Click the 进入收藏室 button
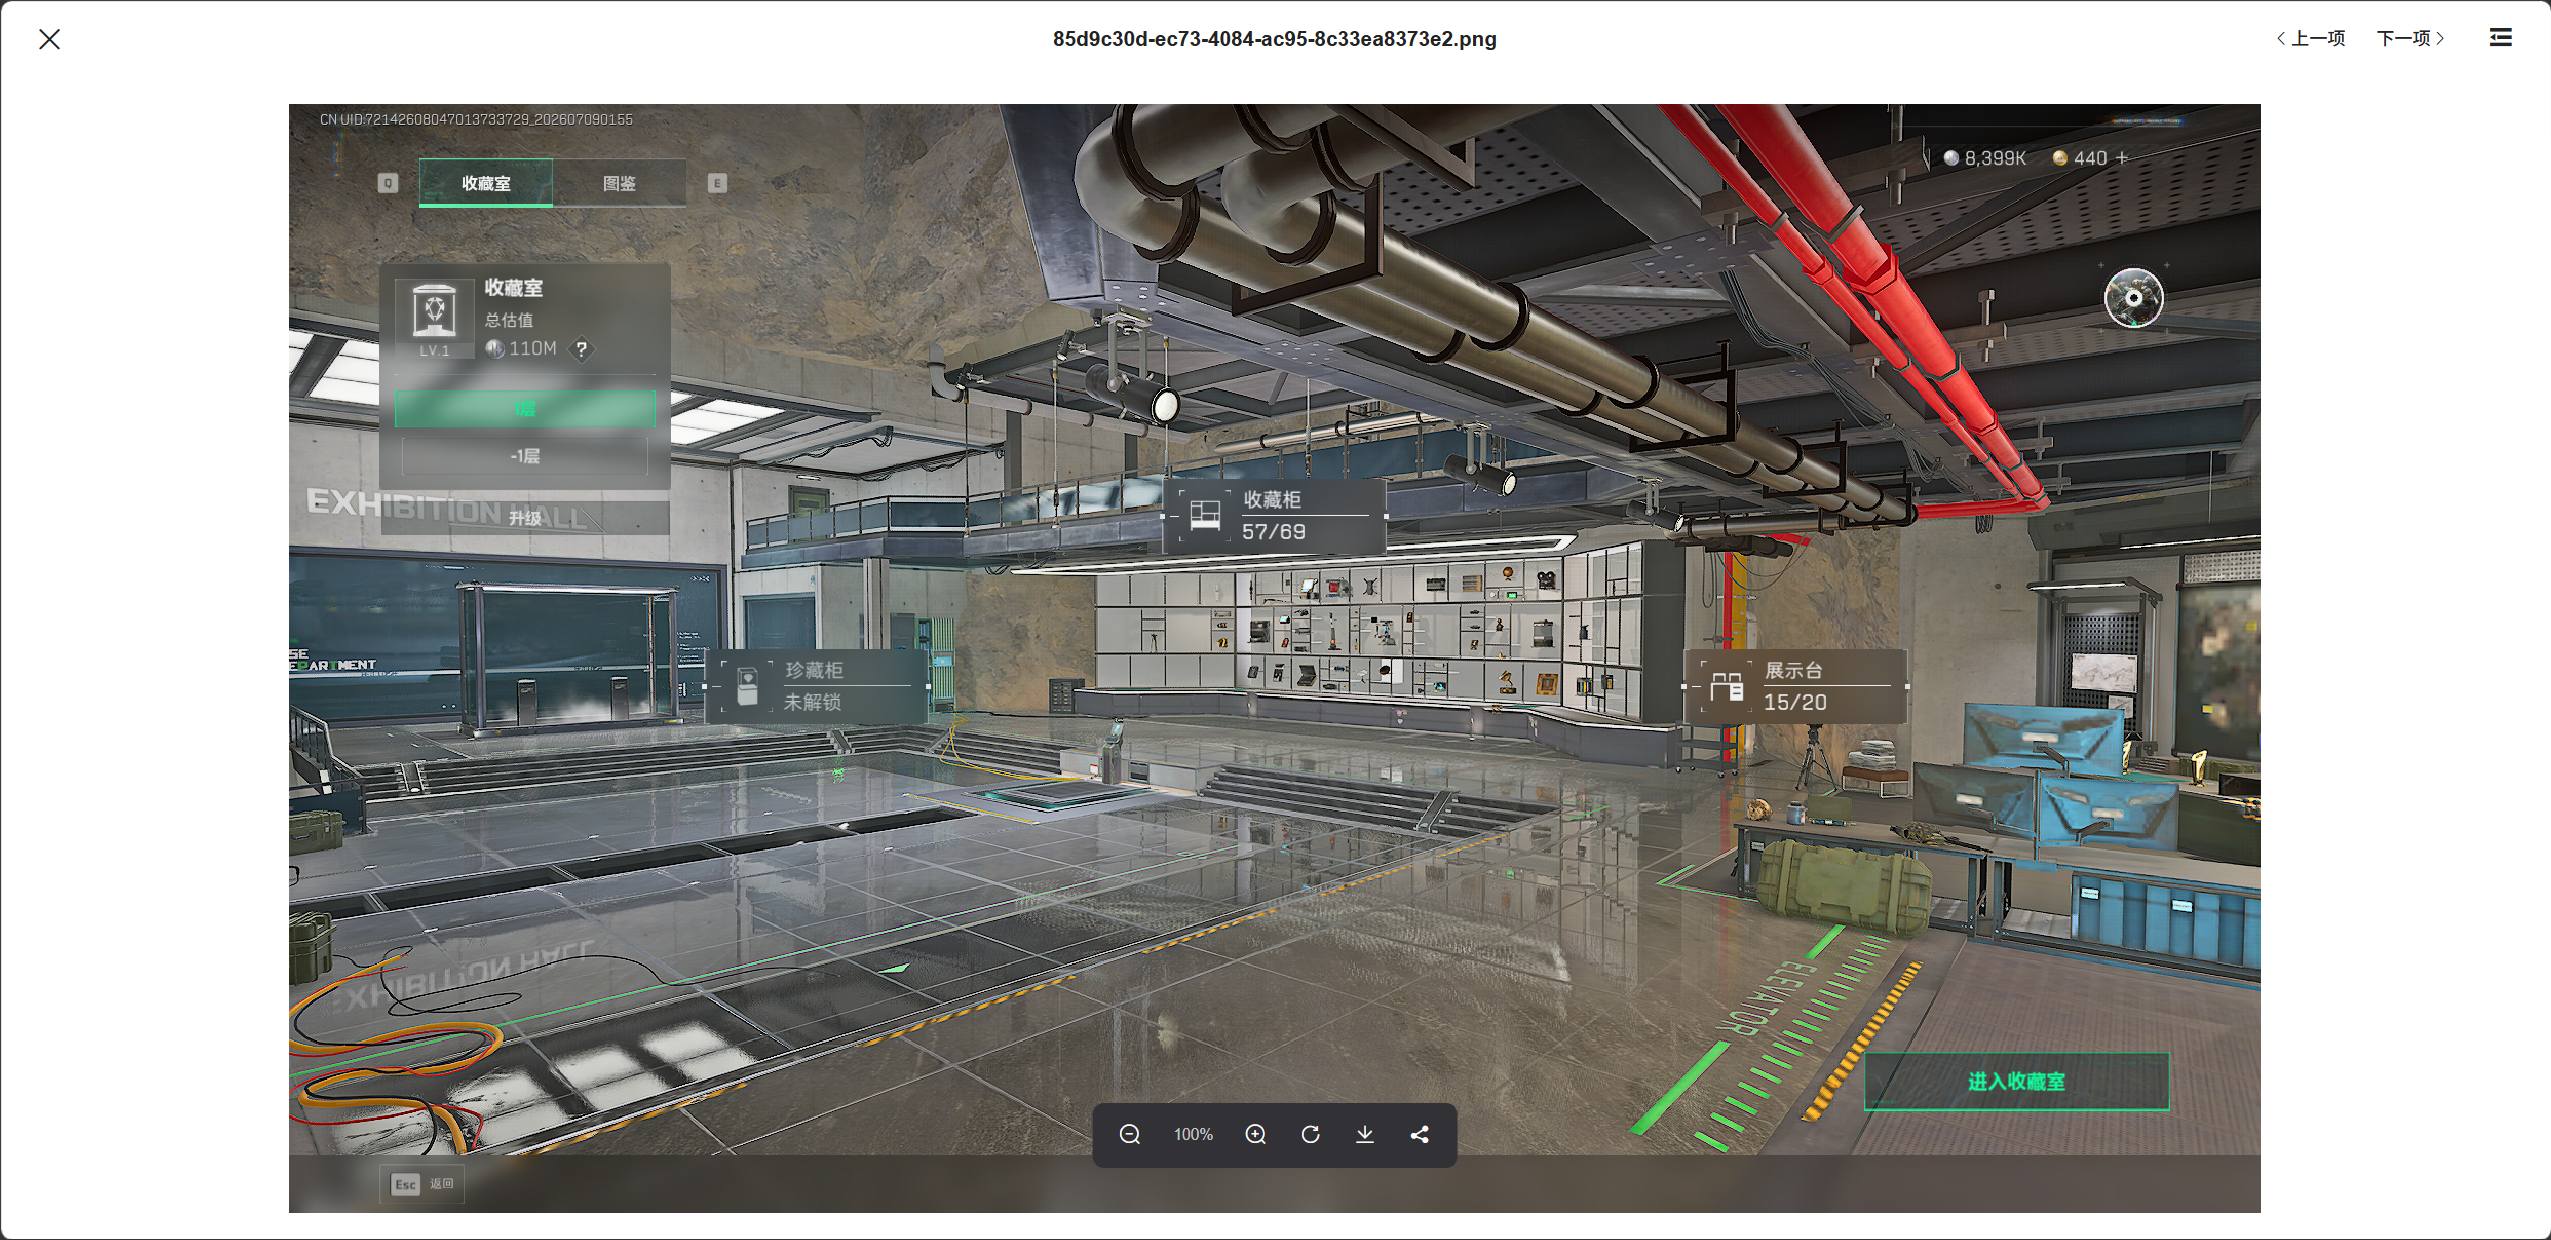This screenshot has width=2551, height=1240. [x=2016, y=1081]
